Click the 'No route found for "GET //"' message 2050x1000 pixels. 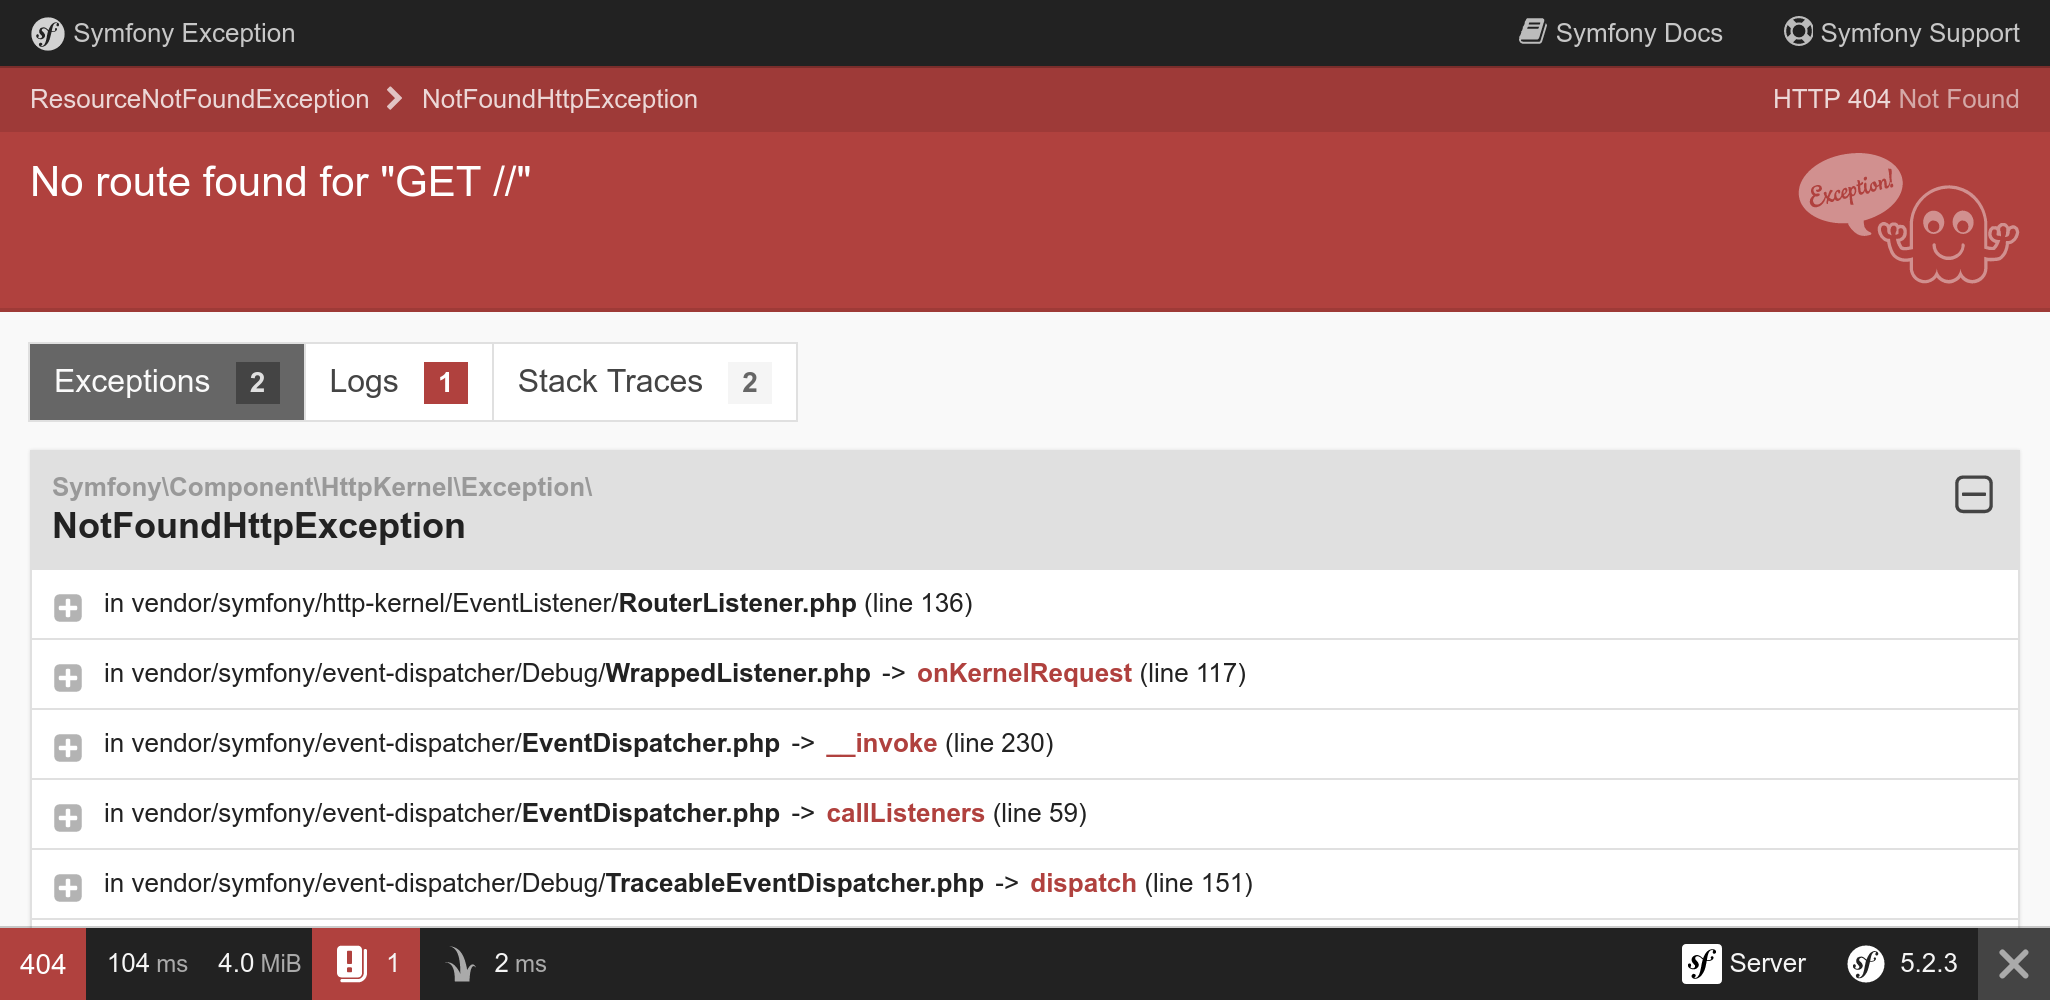pos(280,182)
